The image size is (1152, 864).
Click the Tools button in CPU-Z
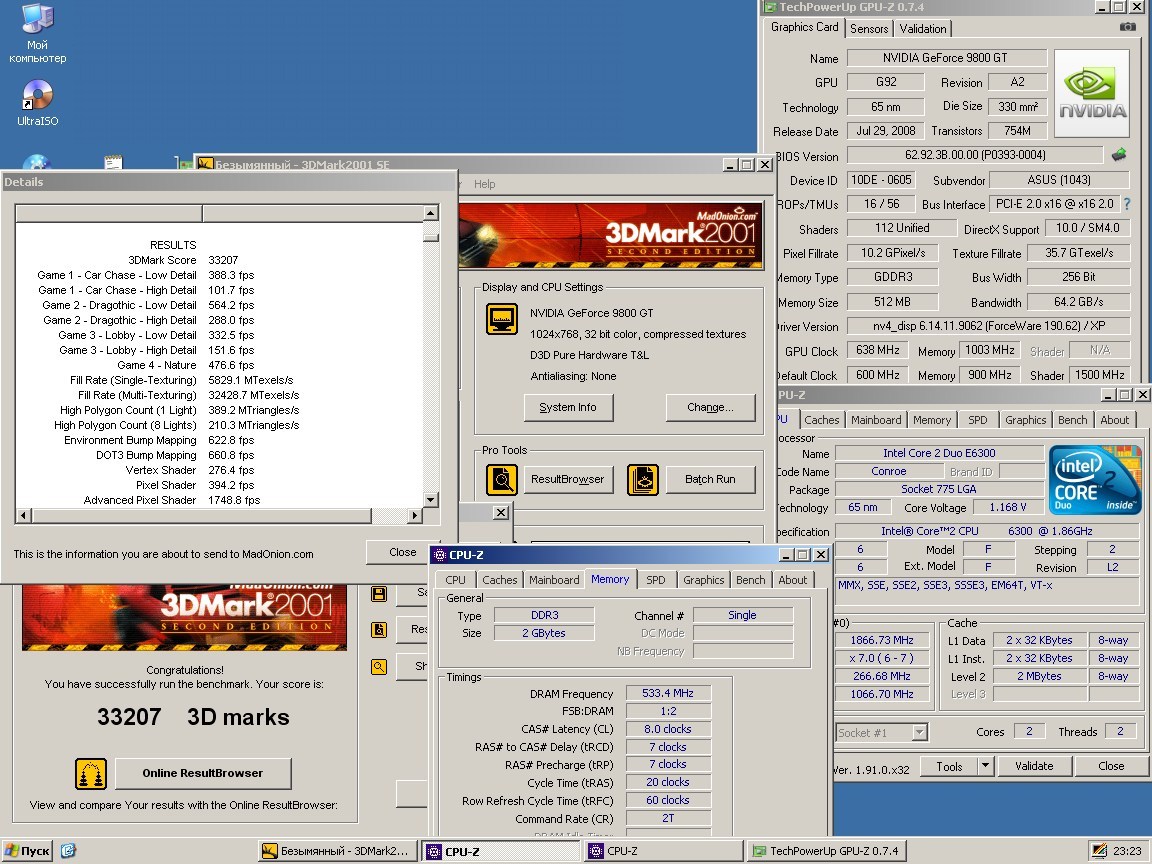coord(949,766)
